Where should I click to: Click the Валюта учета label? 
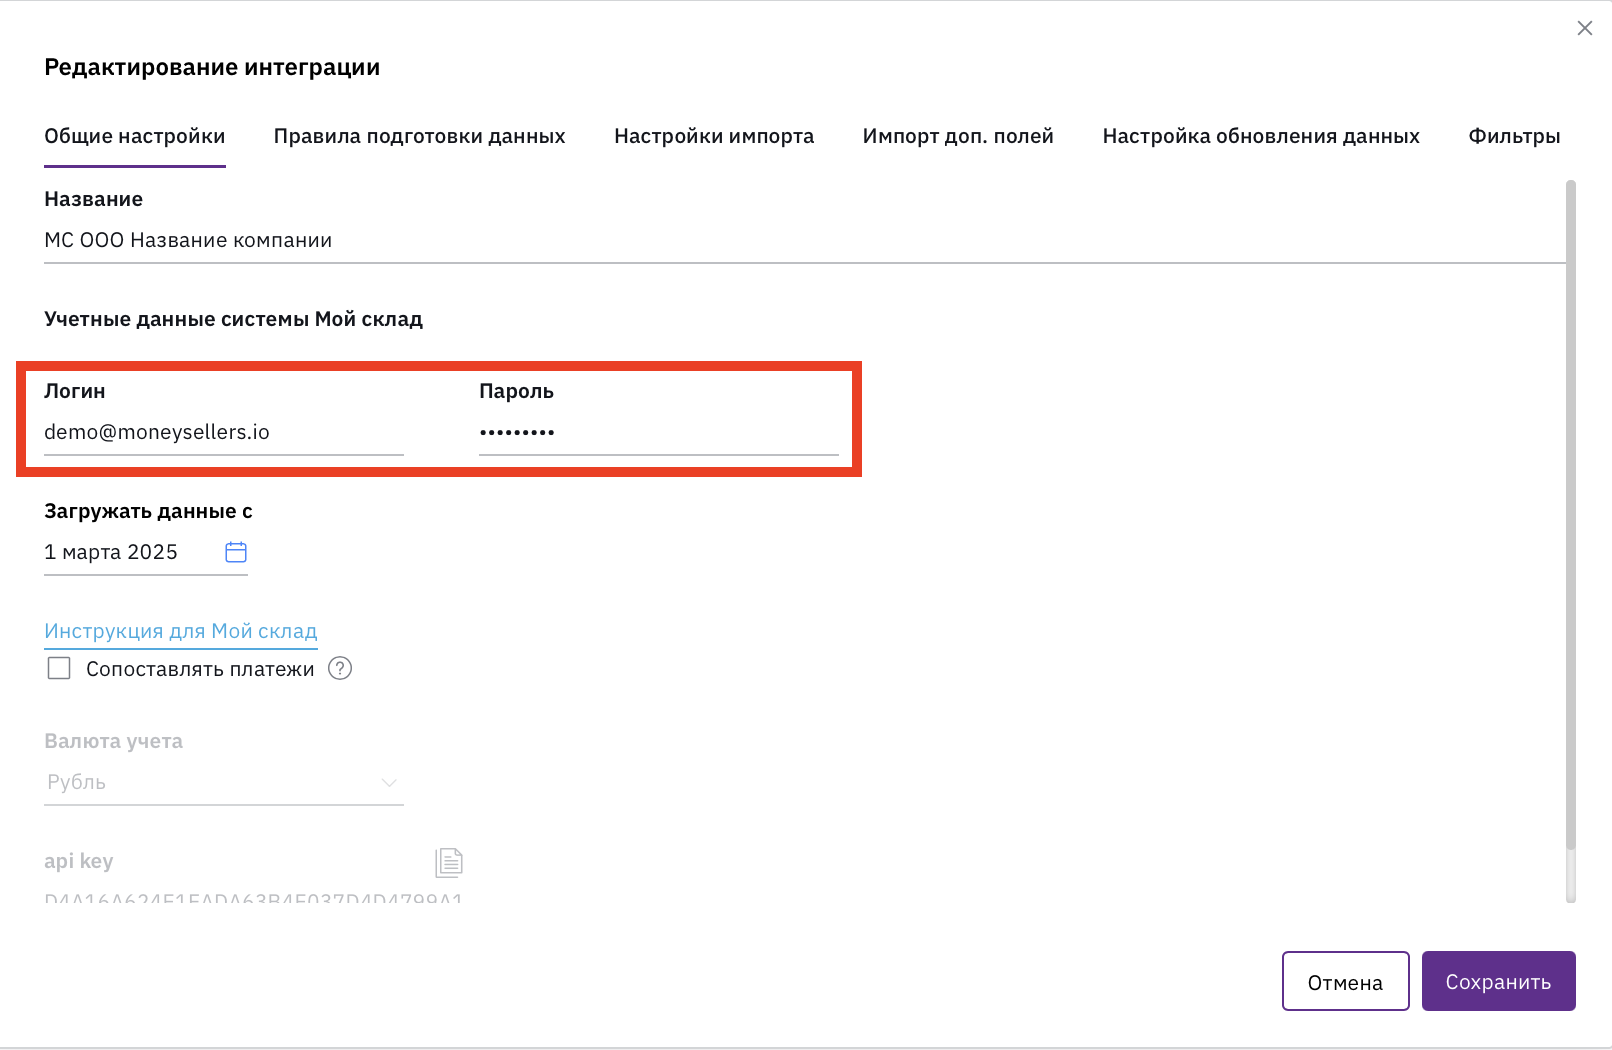point(114,741)
